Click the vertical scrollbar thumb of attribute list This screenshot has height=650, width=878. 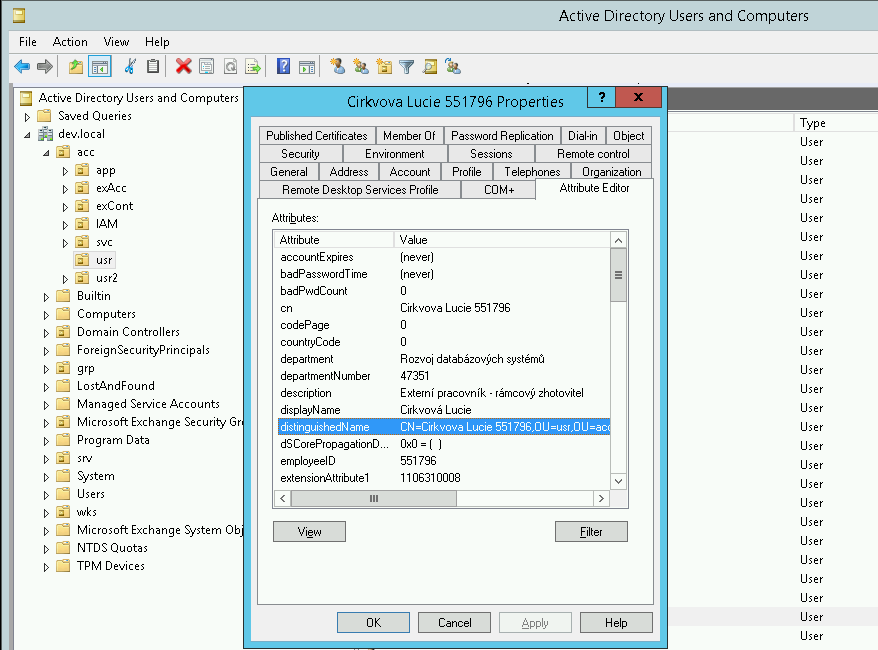click(618, 275)
